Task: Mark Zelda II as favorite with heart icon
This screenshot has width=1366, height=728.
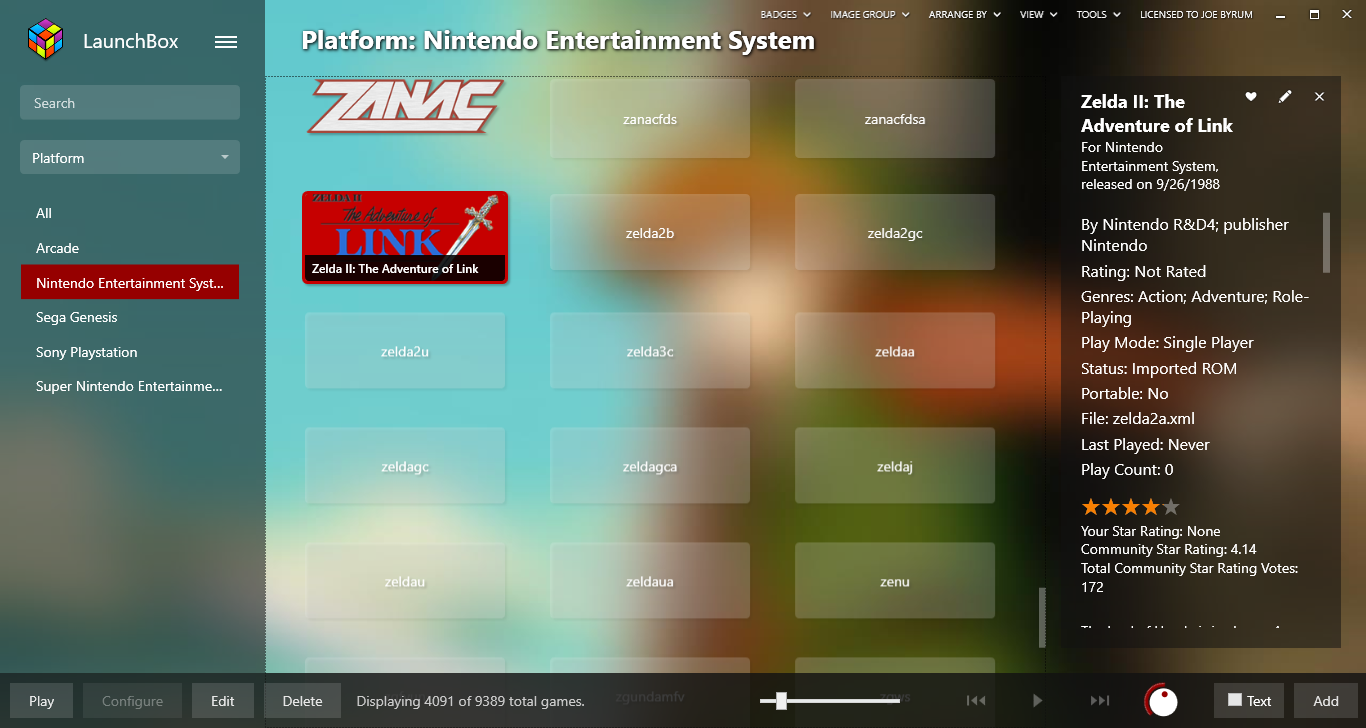Action: click(1251, 96)
